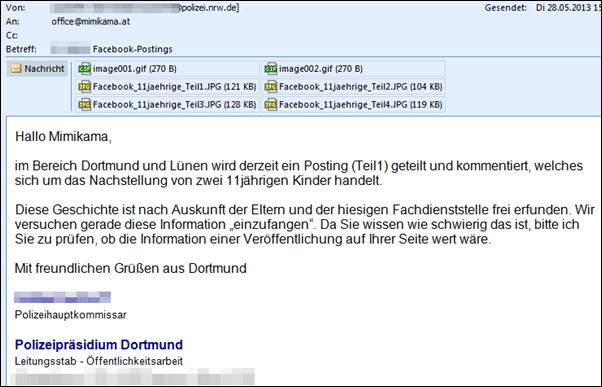Viewport: 602px width, 387px height.
Task: Click the 'Betreff:' header label
Action: (21, 49)
